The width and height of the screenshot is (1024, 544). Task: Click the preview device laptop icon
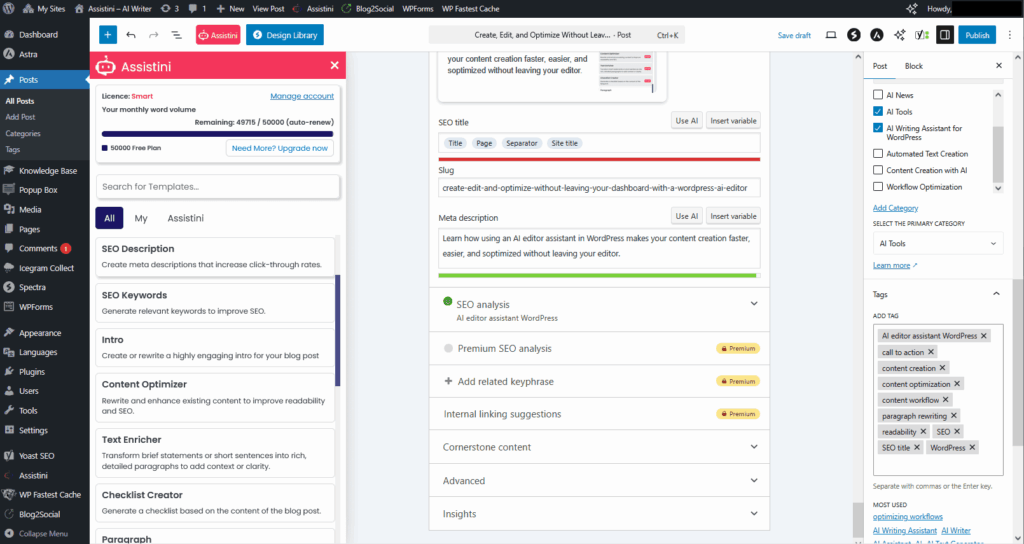(831, 35)
